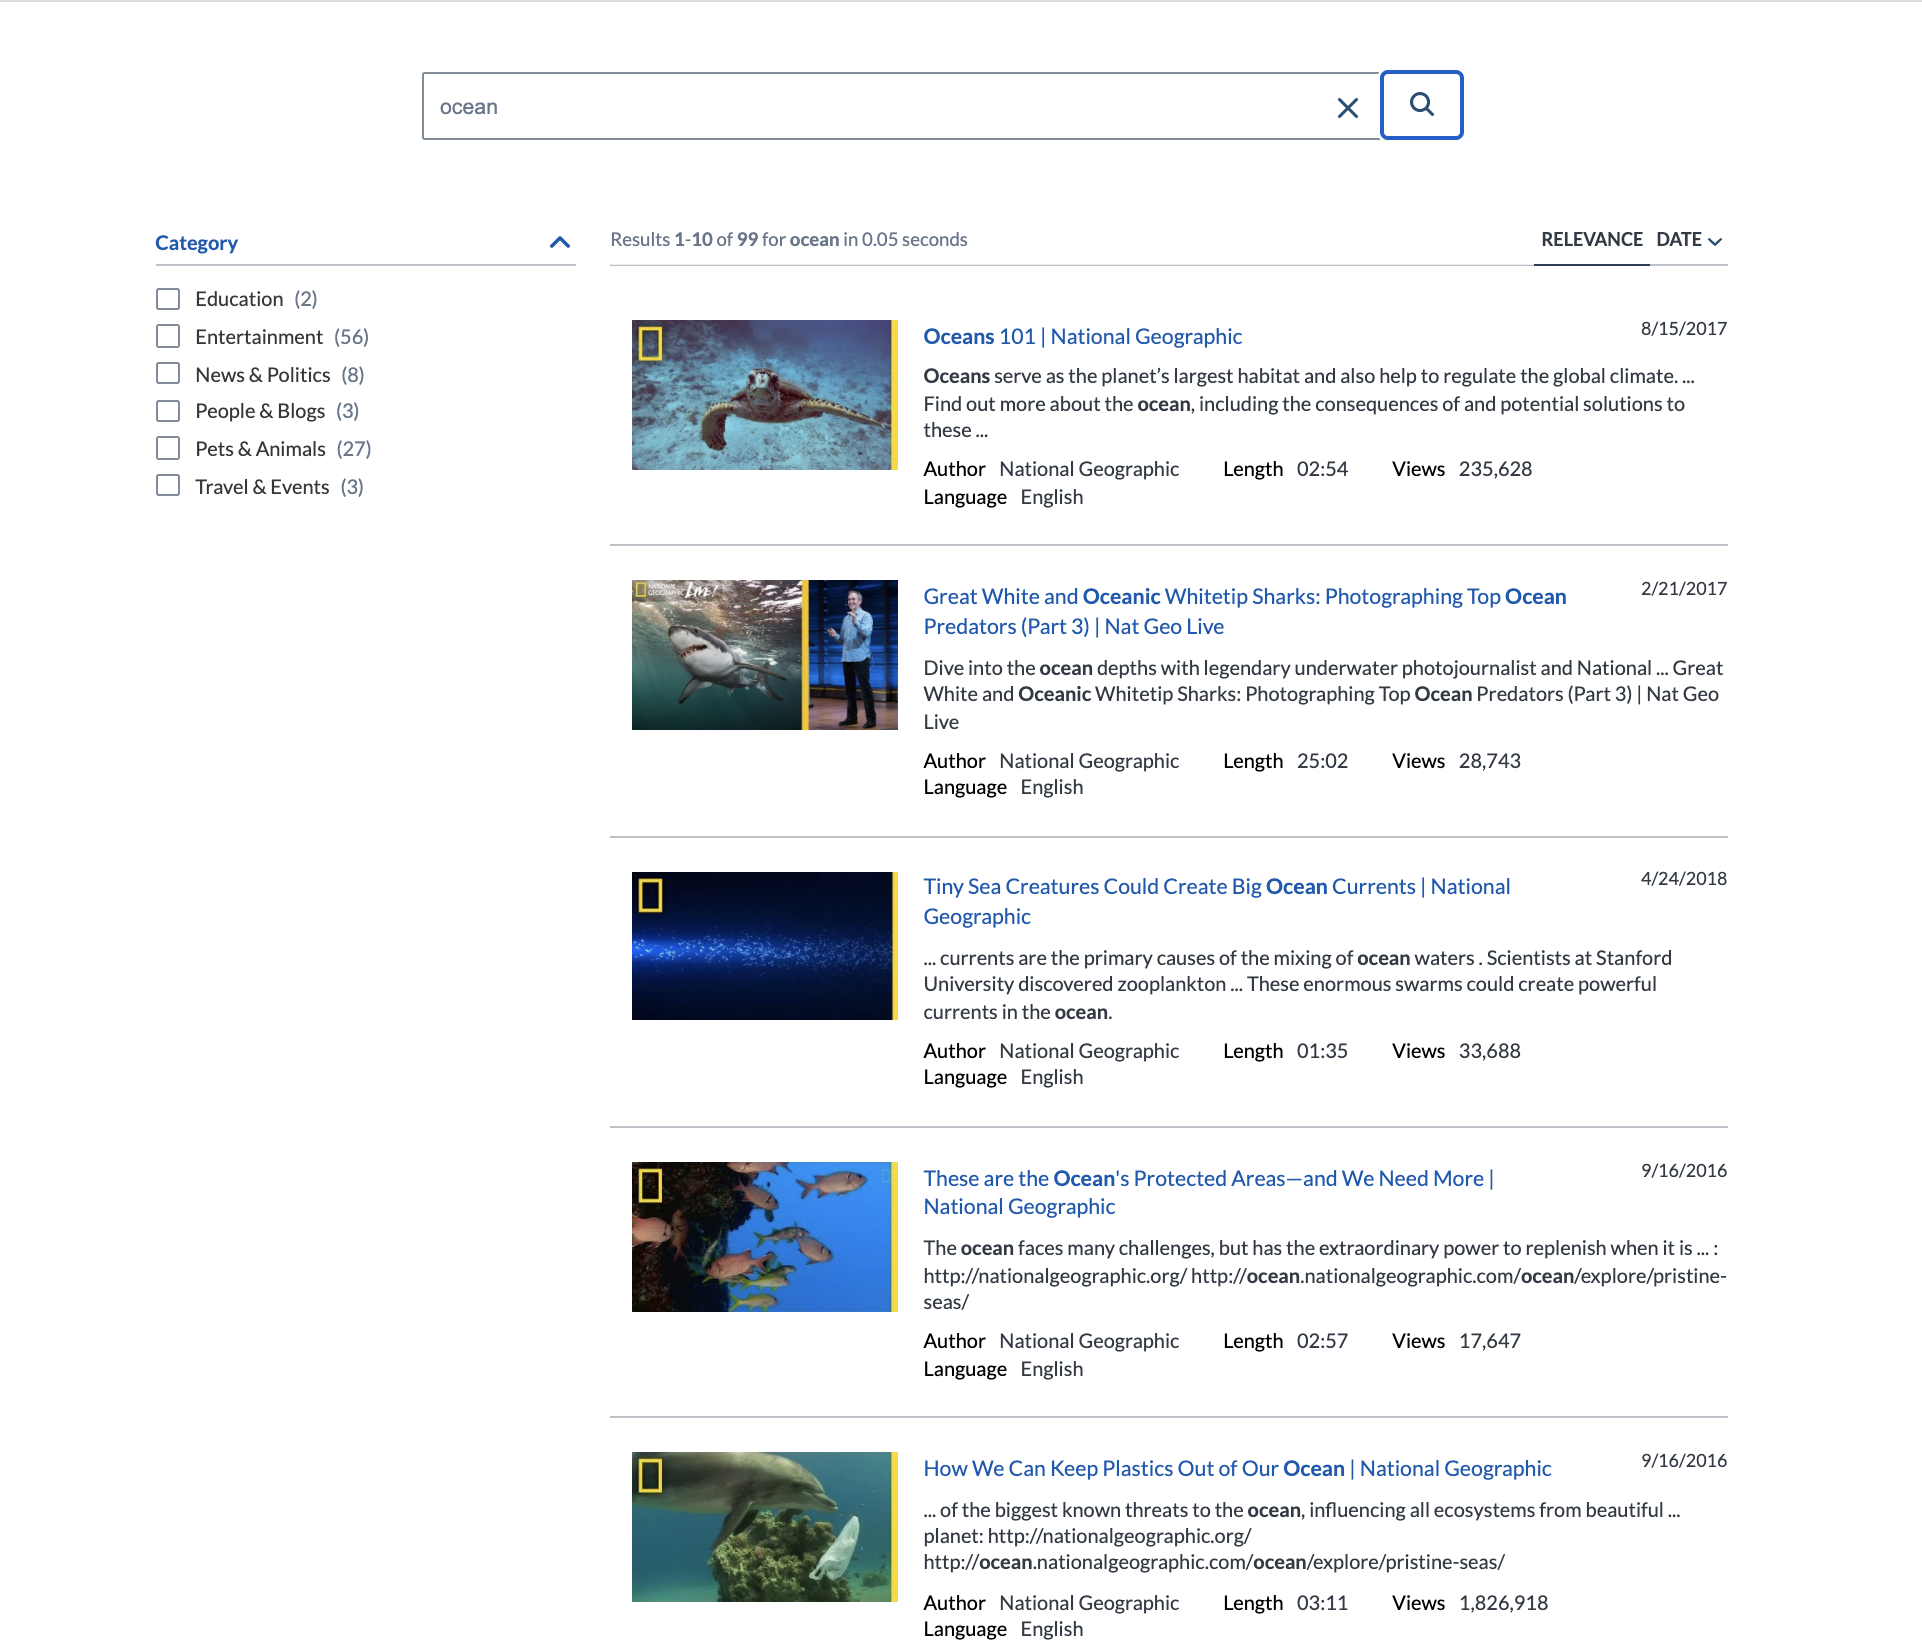The image size is (1922, 1640).
Task: Open Oceans 101 National Geographic link
Action: 1082,337
